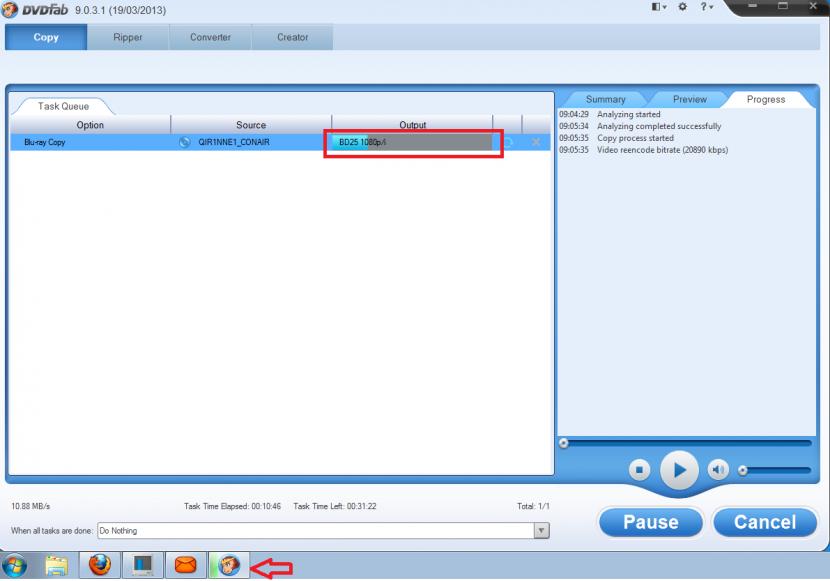This screenshot has height=581, width=830.
Task: Open the Creator tab
Action: click(292, 37)
